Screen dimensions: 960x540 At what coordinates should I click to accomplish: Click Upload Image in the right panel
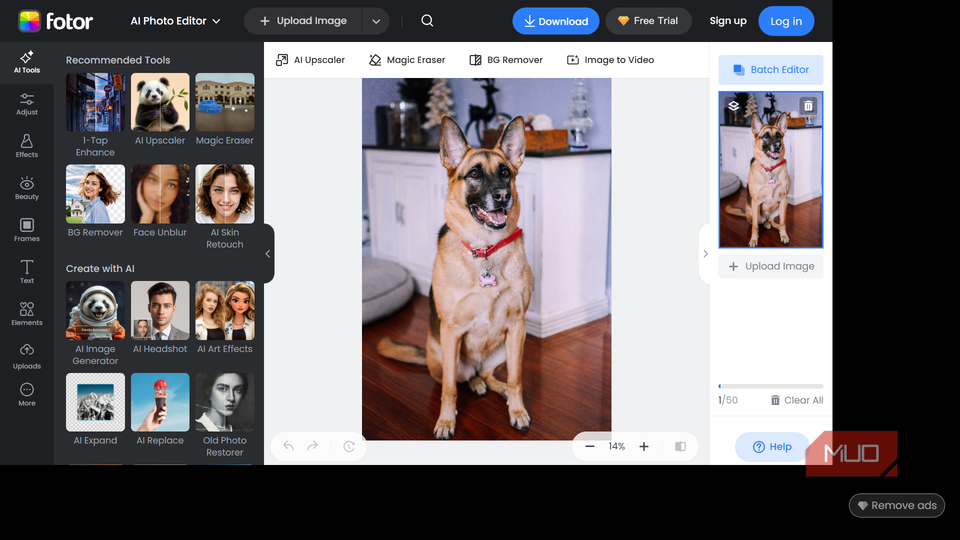[771, 266]
